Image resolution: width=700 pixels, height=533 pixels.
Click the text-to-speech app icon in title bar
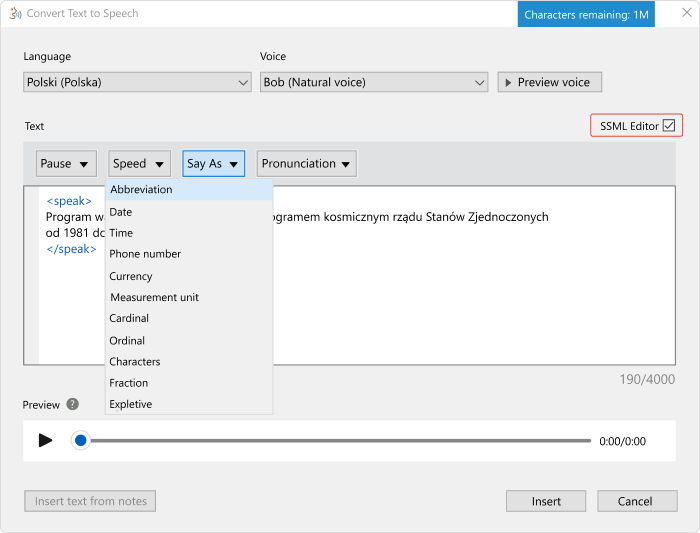15,14
